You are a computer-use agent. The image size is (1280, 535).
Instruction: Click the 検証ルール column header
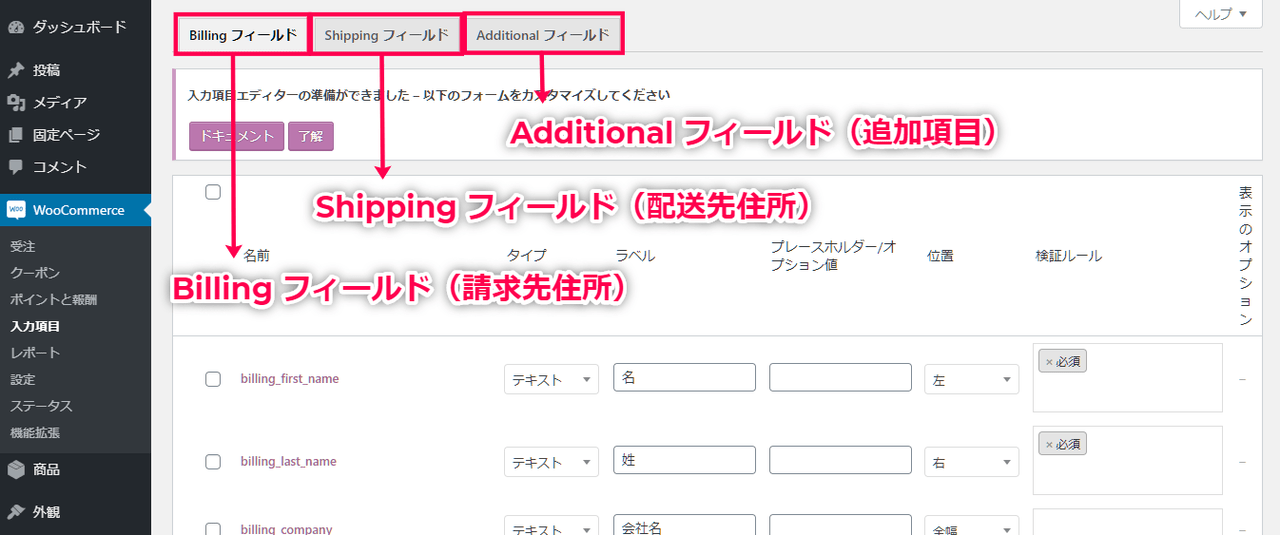click(1068, 255)
